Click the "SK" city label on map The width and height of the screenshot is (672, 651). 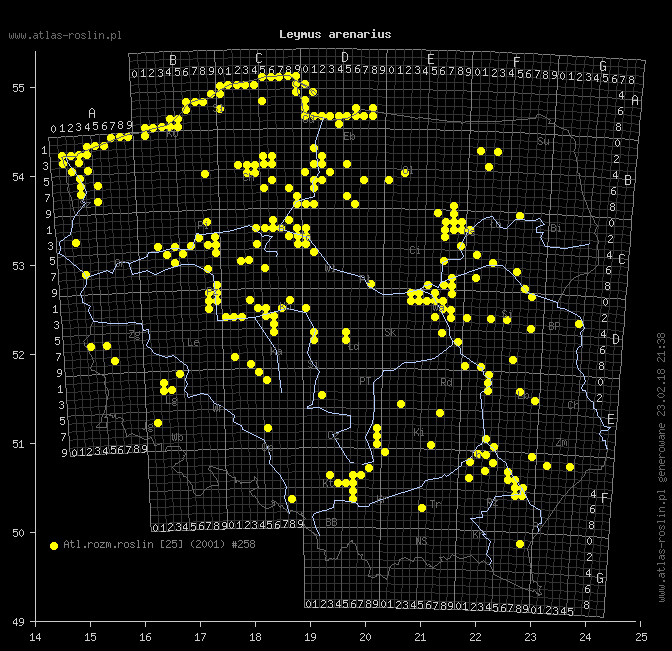coord(390,333)
